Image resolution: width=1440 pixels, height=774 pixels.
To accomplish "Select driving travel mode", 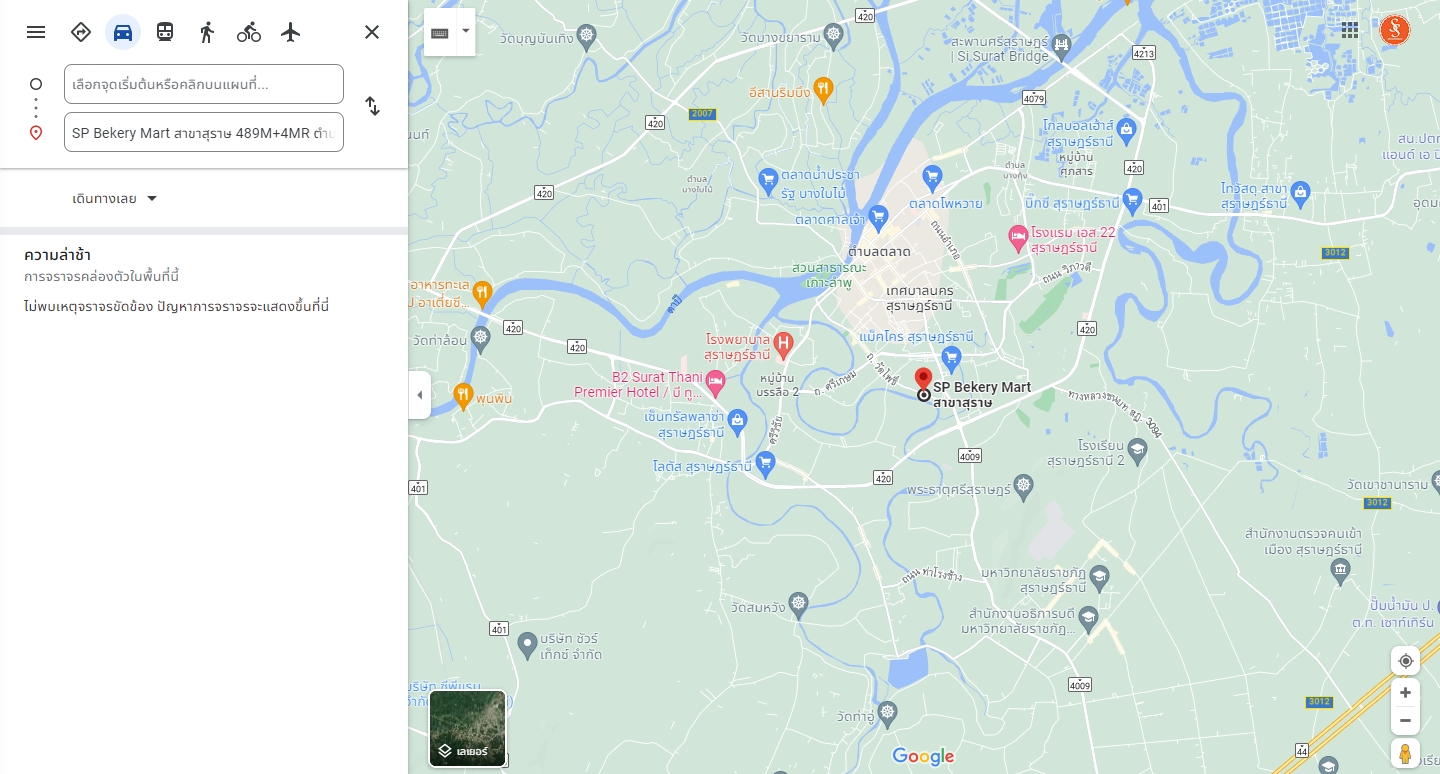I will pyautogui.click(x=123, y=32).
